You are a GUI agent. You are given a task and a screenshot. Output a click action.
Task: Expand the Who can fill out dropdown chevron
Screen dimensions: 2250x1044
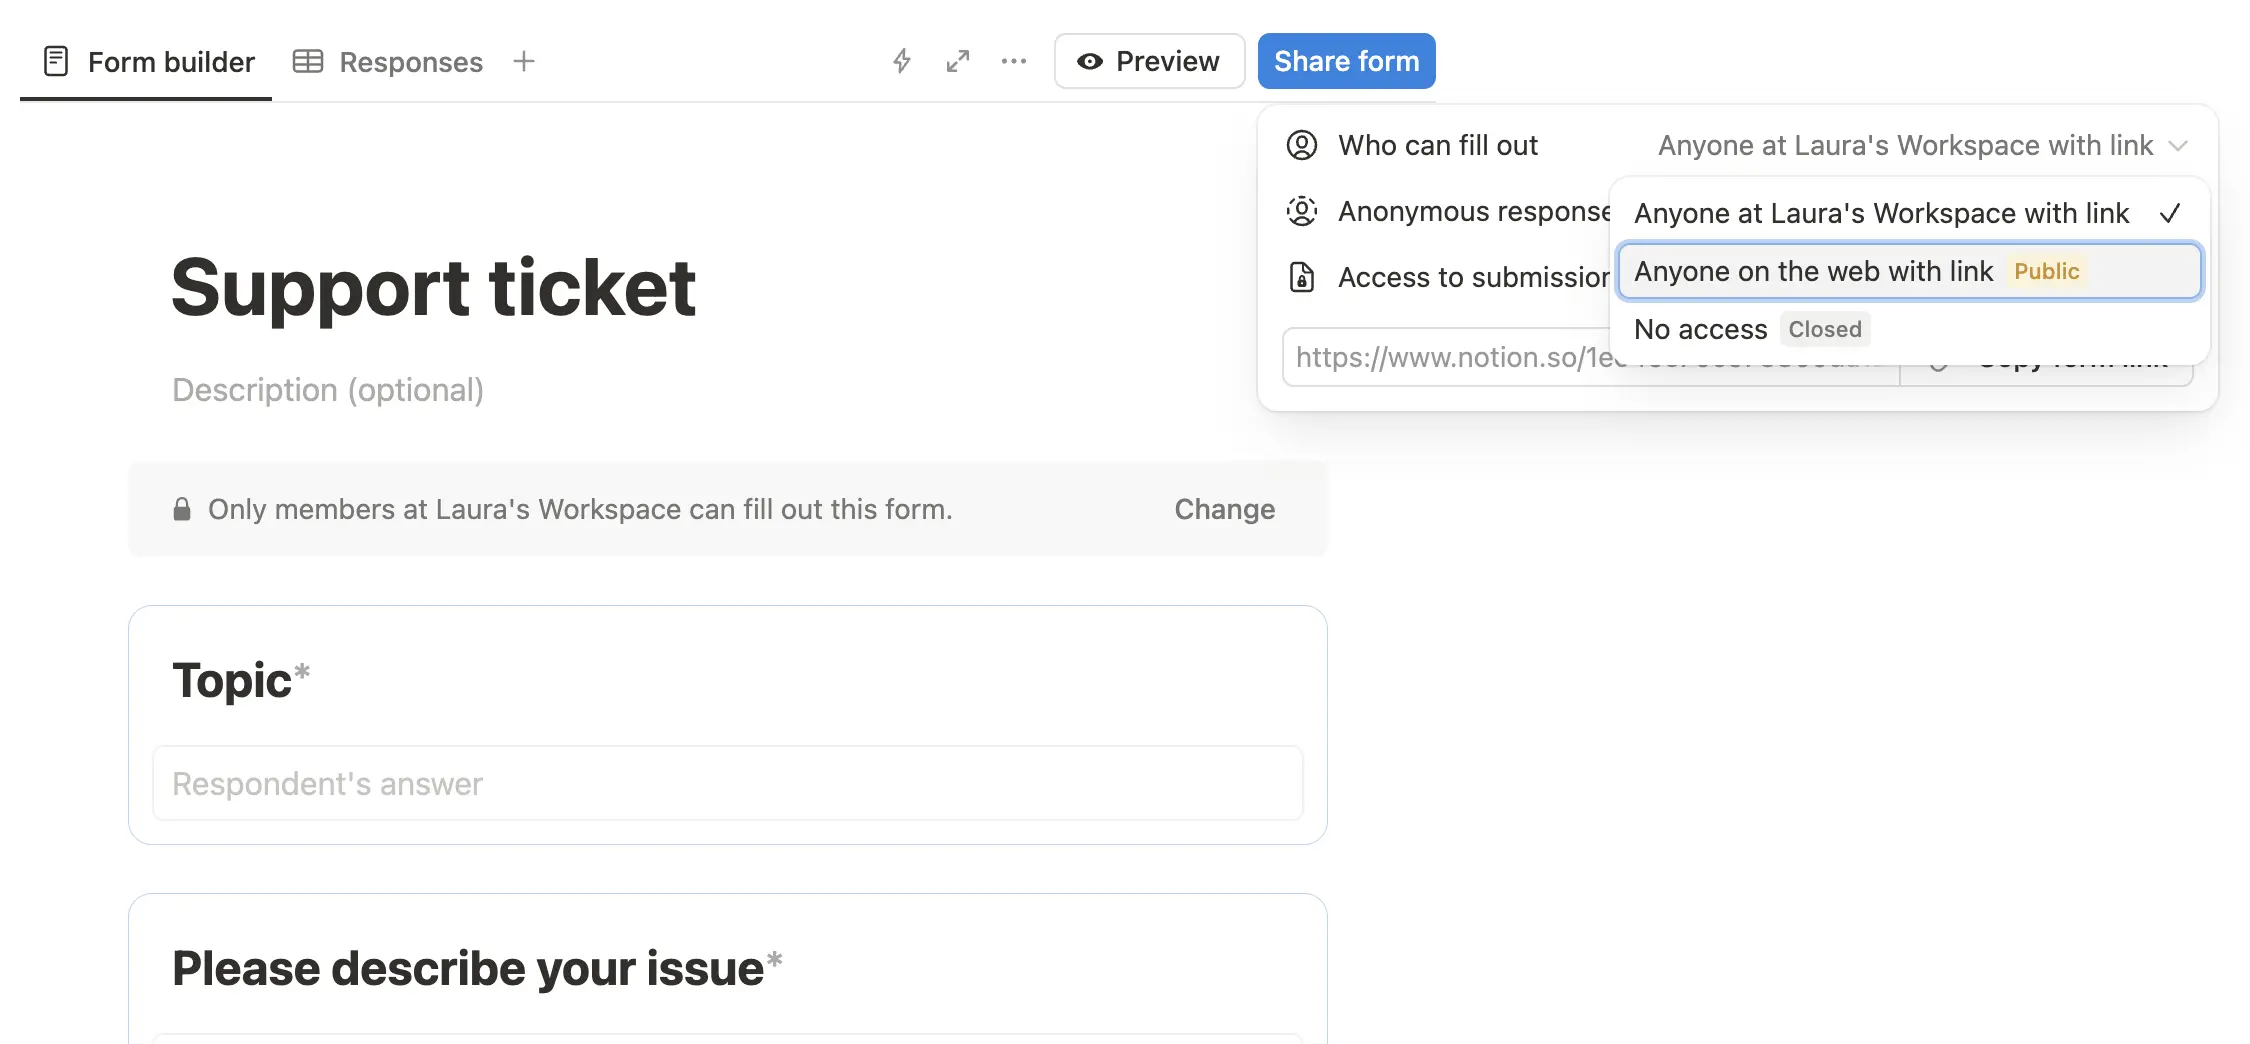(2178, 146)
